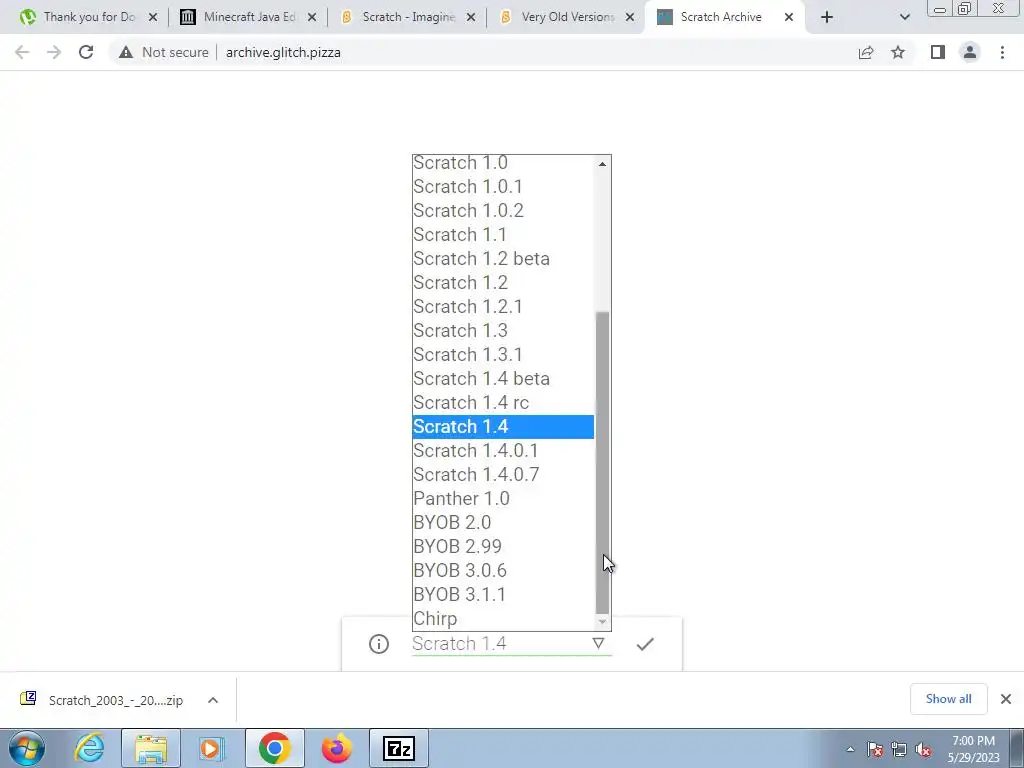The height and width of the screenshot is (768, 1024).
Task: Open Windows Media Player taskbar icon
Action: pyautogui.click(x=211, y=748)
